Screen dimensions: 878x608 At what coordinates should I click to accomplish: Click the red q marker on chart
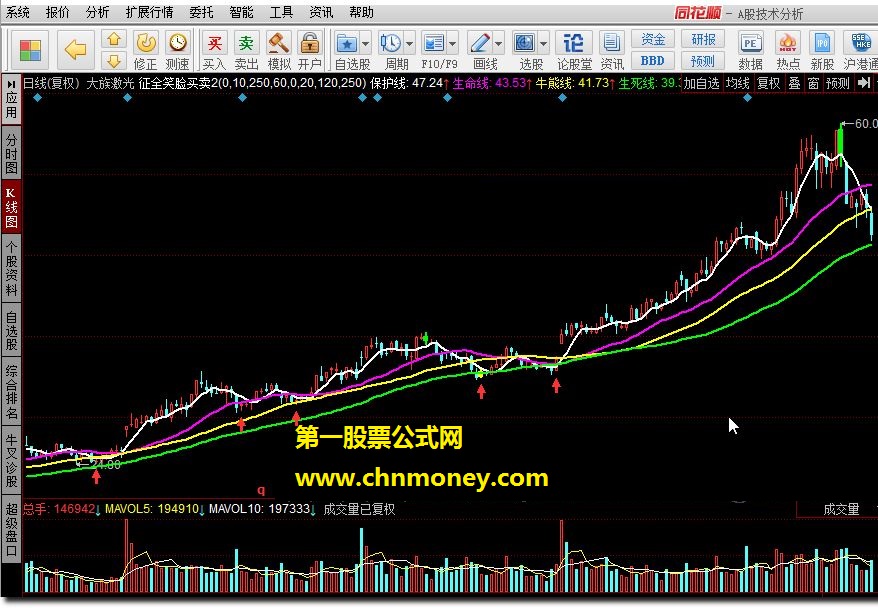click(261, 490)
